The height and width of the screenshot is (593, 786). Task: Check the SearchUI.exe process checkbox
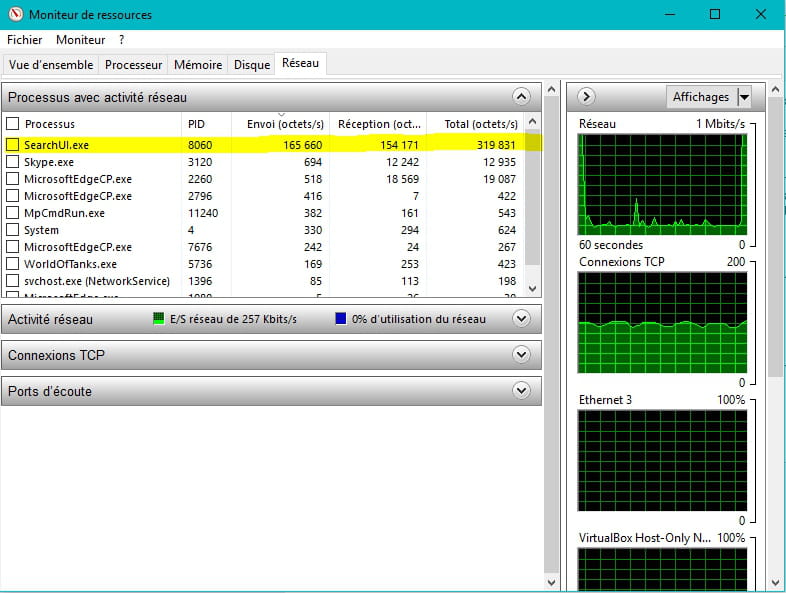coord(13,144)
